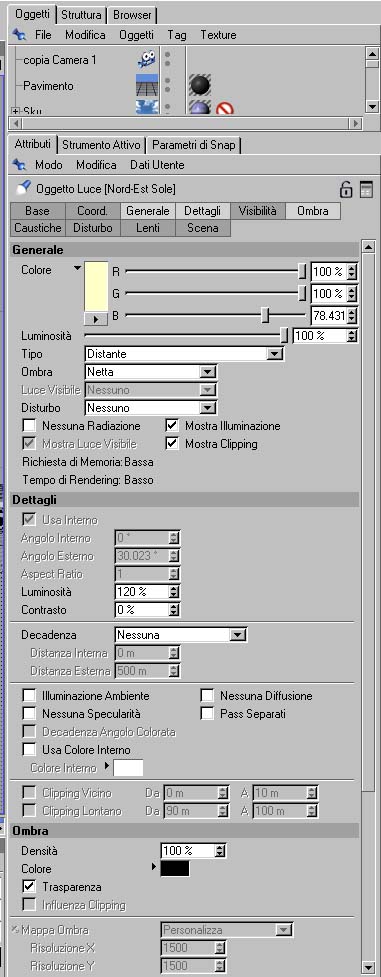Image resolution: width=381 pixels, height=977 pixels.
Task: Click the Densità 100 % input field
Action: [188, 851]
